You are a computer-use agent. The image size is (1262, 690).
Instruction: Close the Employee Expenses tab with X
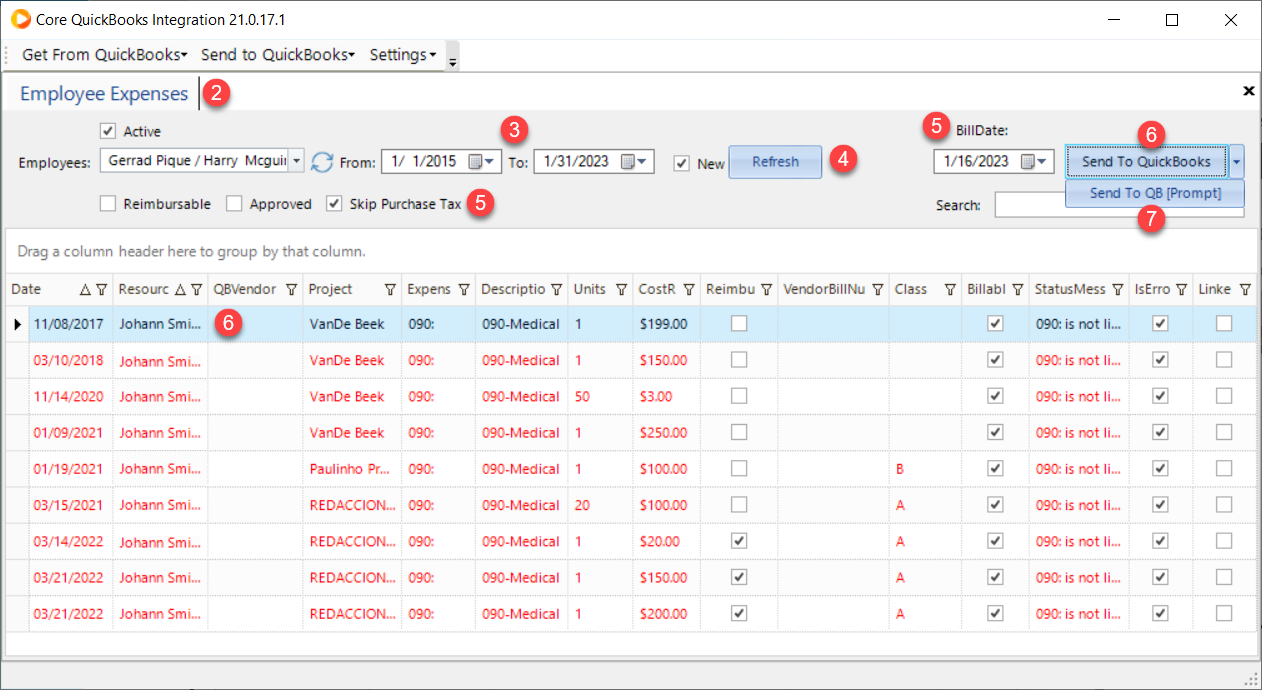(1248, 91)
